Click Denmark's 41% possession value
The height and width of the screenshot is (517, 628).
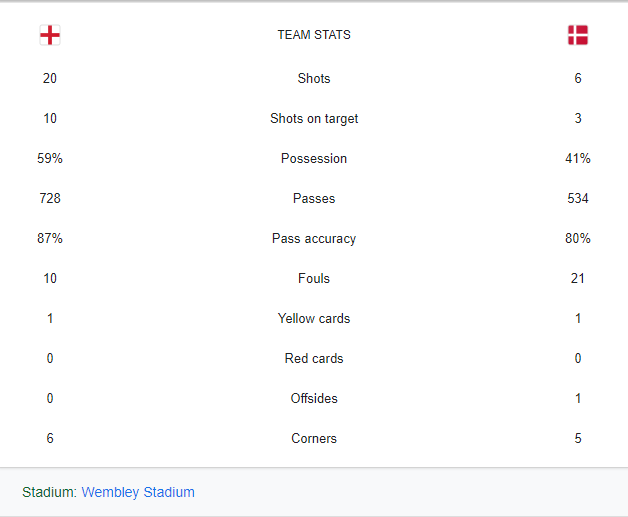tap(578, 158)
